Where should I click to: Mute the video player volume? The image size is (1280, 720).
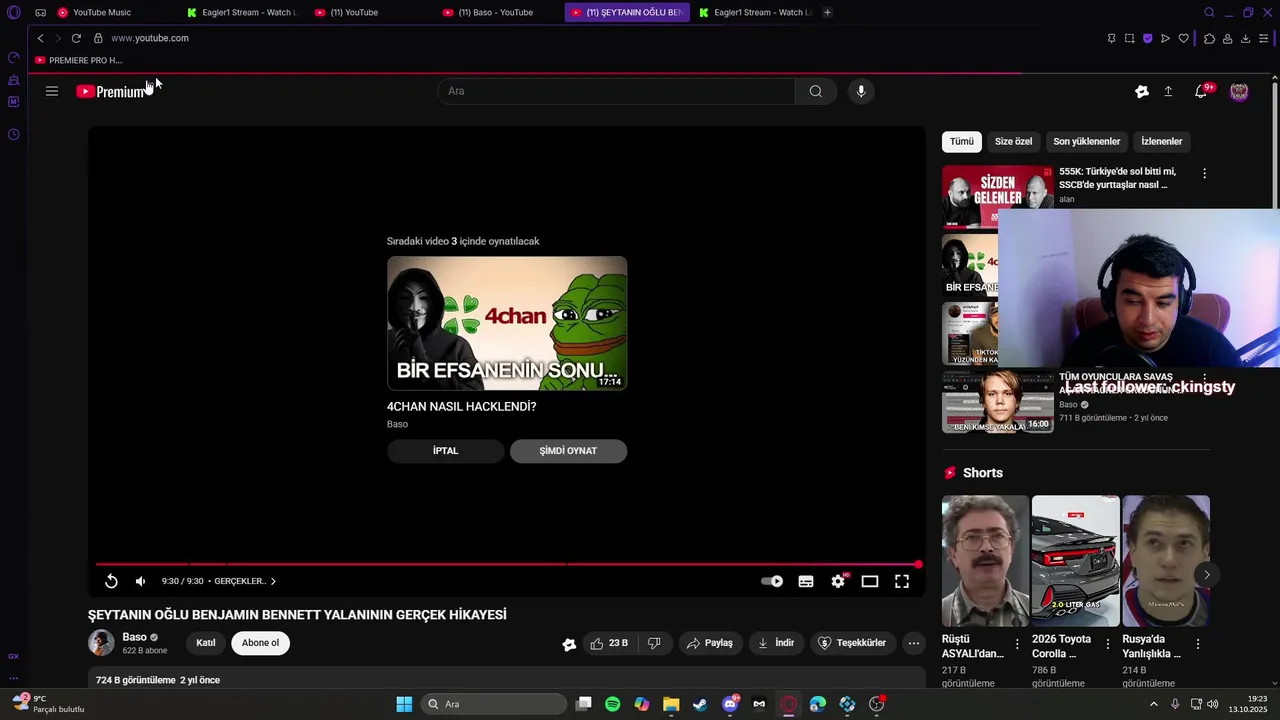(141, 581)
